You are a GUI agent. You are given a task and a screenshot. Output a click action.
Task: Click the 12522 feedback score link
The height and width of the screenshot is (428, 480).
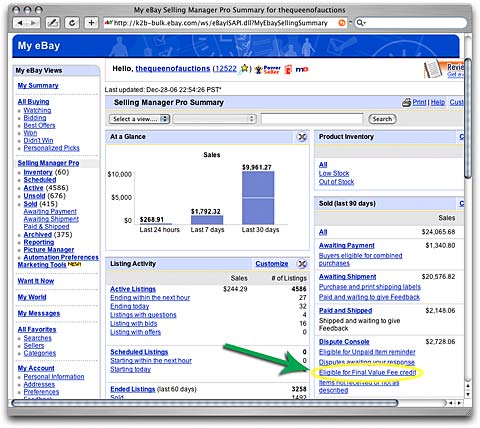(x=226, y=69)
